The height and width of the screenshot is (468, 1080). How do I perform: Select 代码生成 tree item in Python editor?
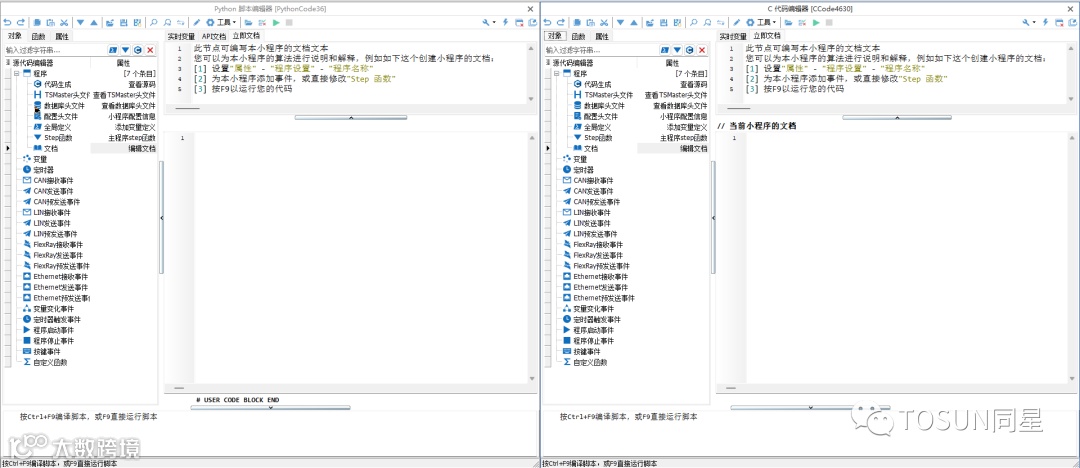(x=57, y=83)
